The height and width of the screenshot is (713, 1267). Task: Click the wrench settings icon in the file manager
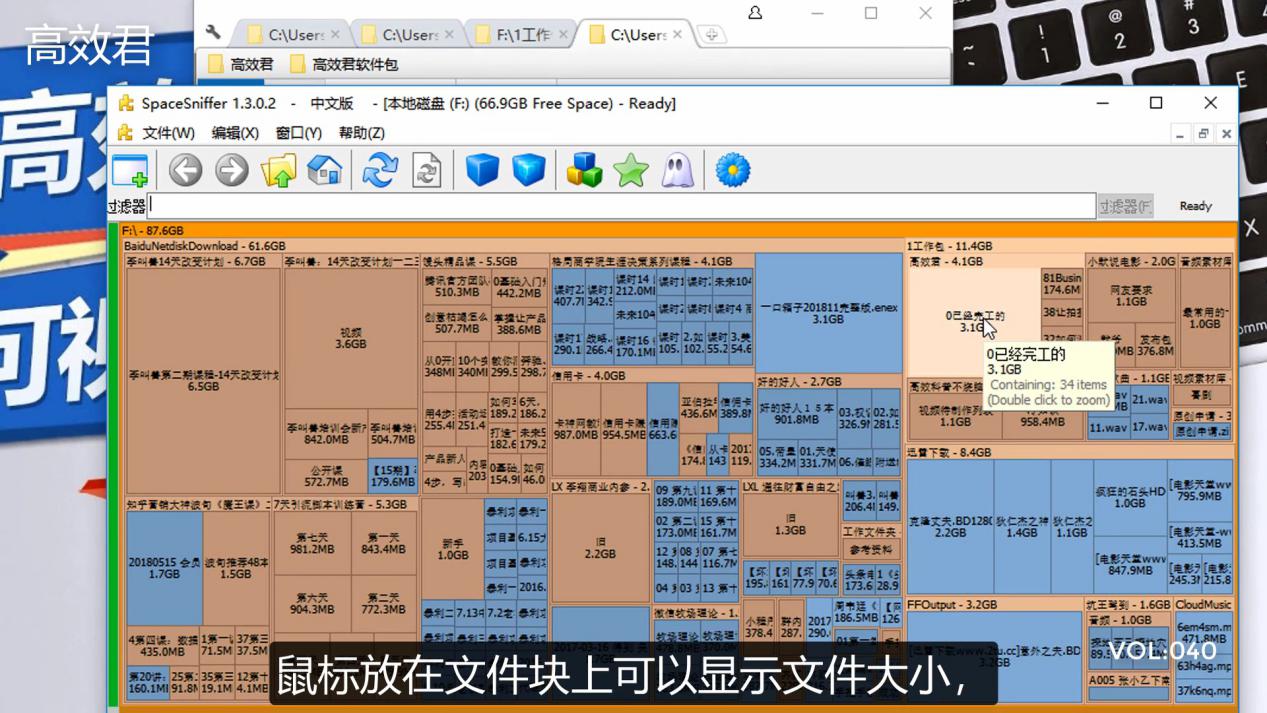pyautogui.click(x=212, y=32)
